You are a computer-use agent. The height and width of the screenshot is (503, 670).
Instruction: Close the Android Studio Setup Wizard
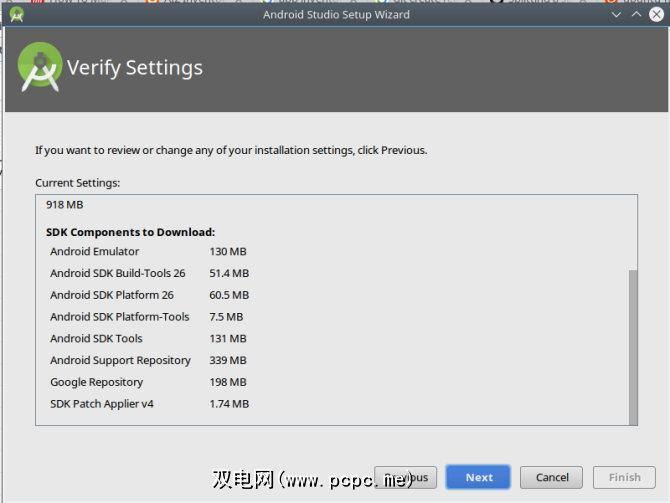(x=656, y=15)
